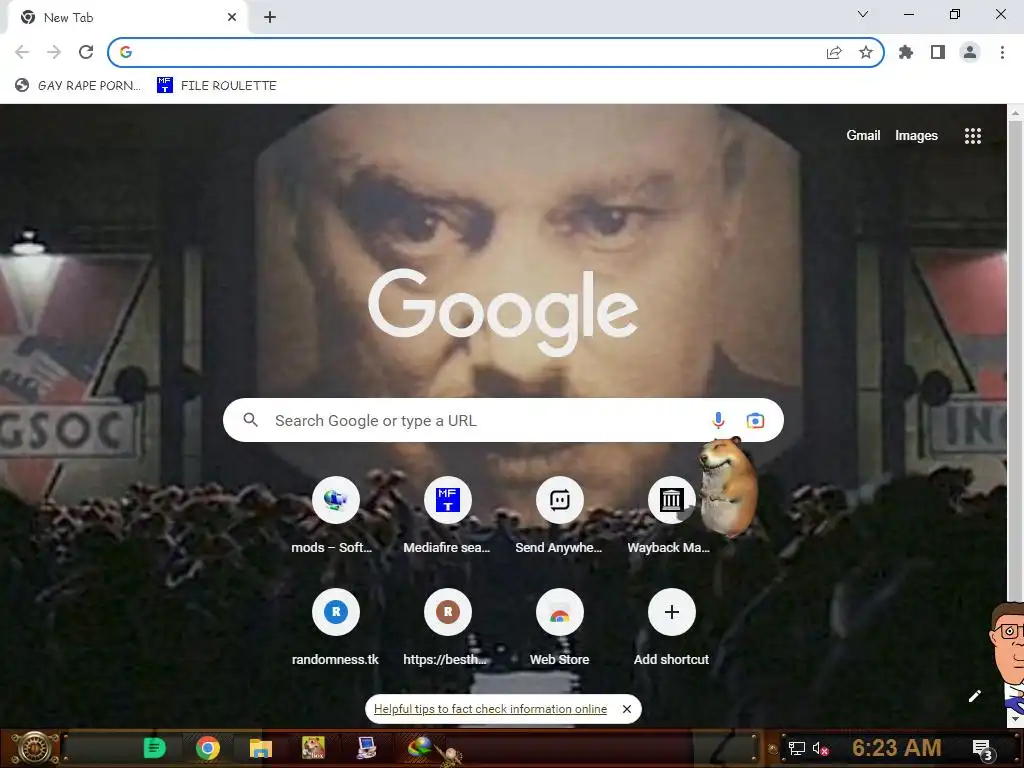
Task: Open the https://besth... shortcut
Action: click(x=448, y=612)
